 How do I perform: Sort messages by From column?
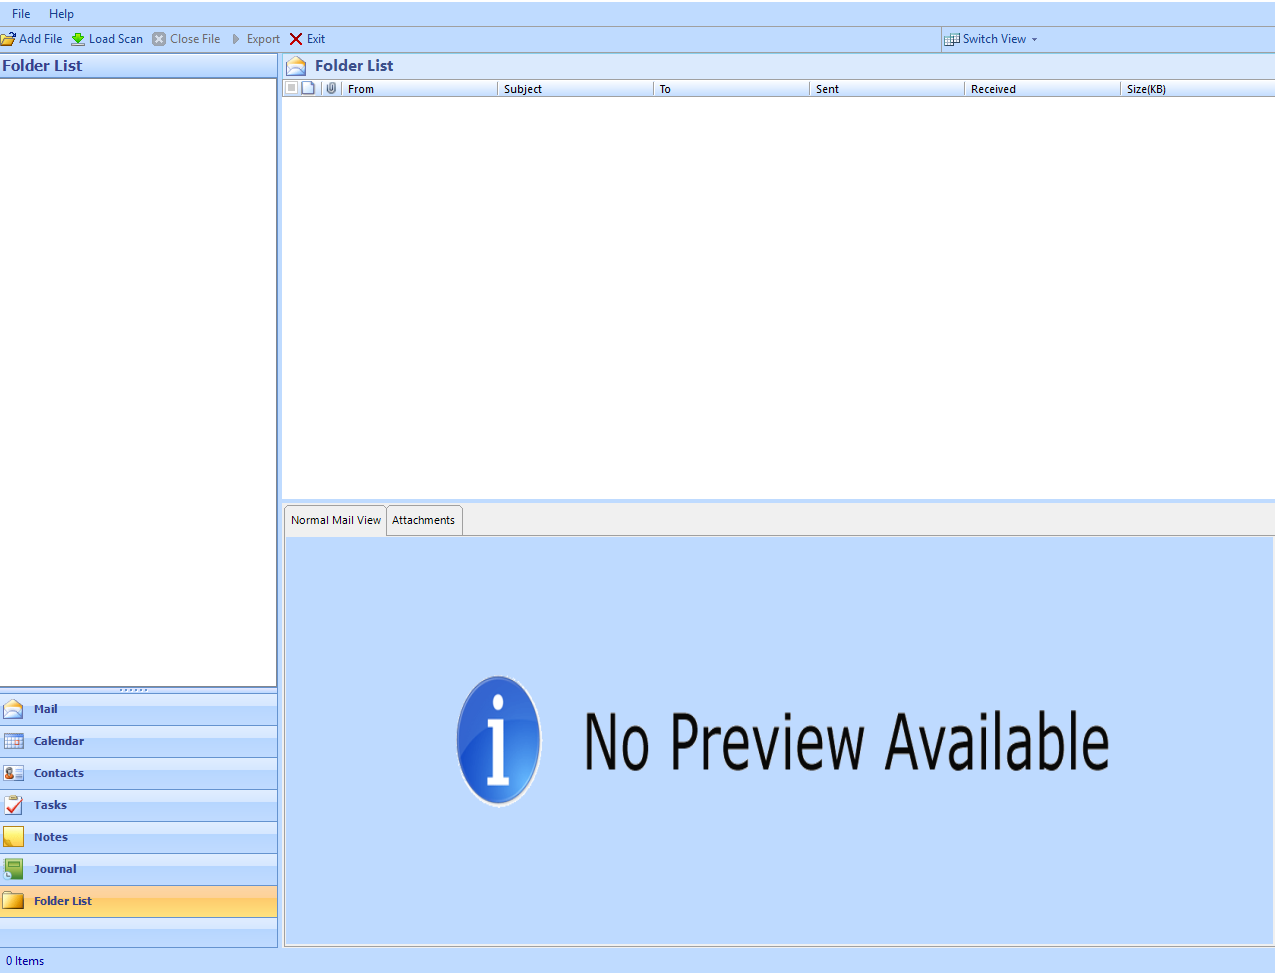[x=419, y=89]
